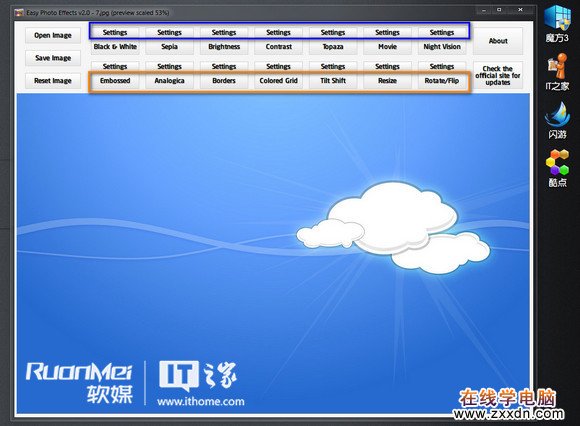Image resolution: width=580 pixels, height=426 pixels.
Task: Click Open Image button
Action: [53, 36]
